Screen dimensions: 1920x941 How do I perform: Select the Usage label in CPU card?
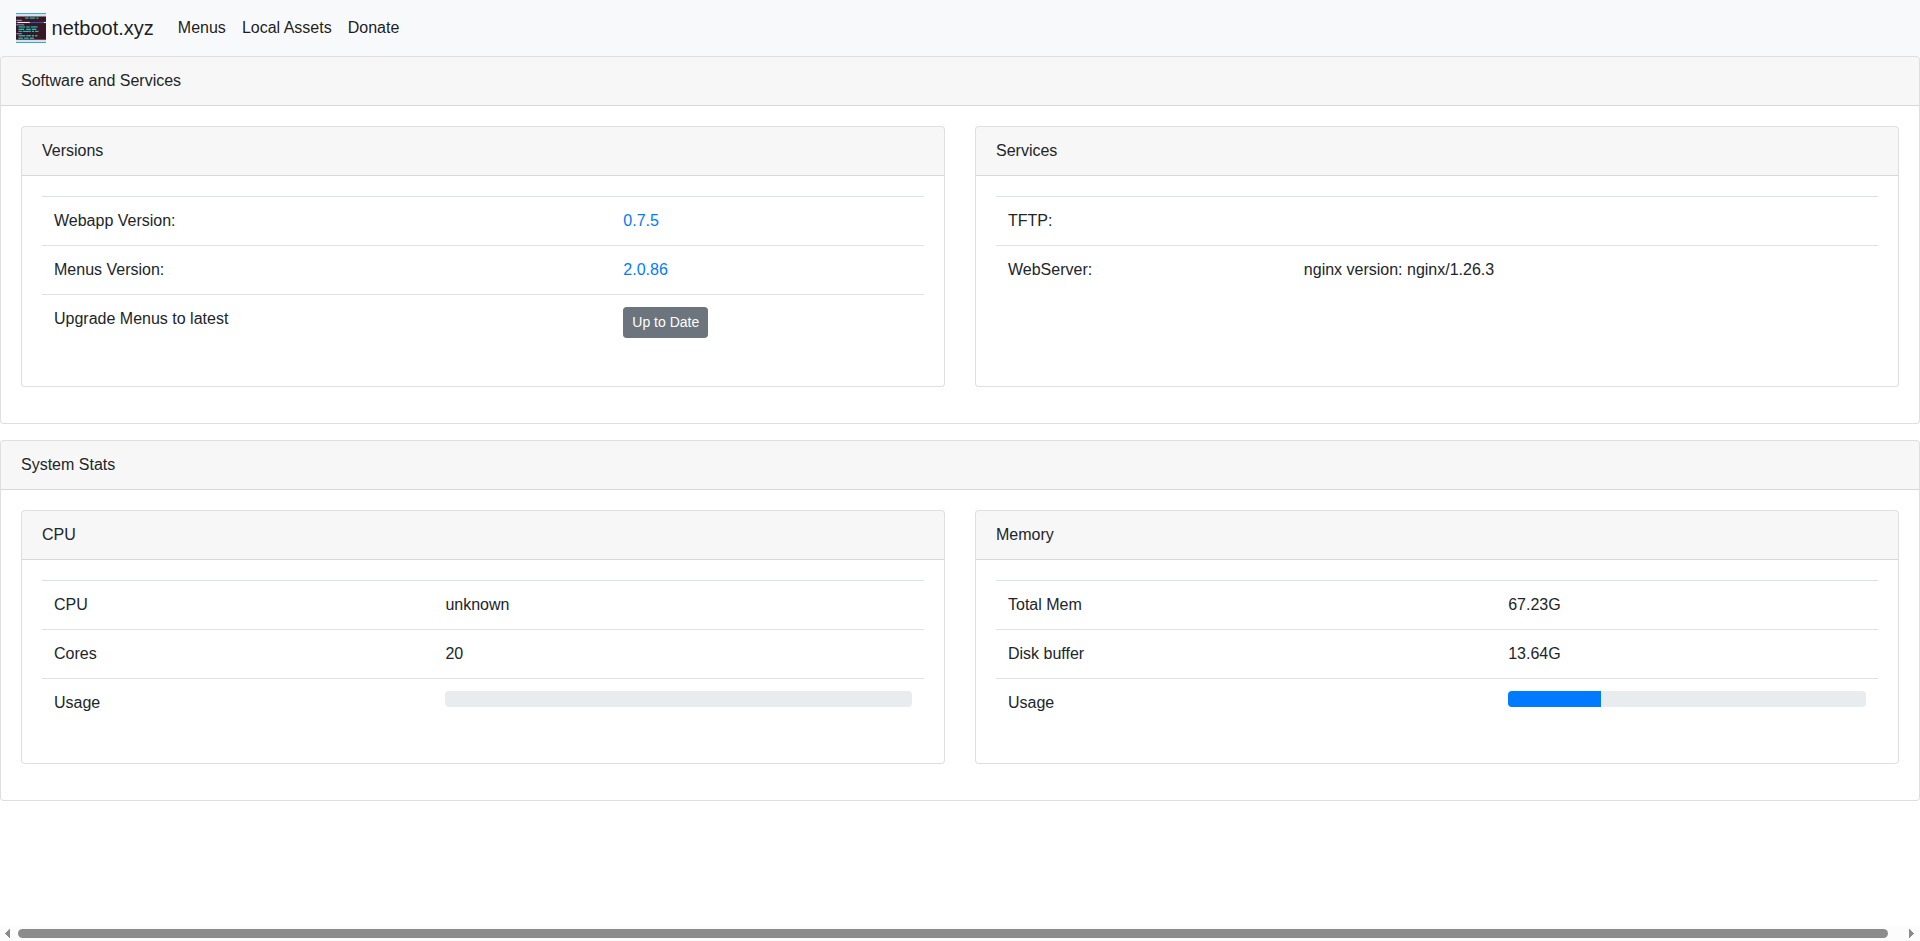click(77, 703)
